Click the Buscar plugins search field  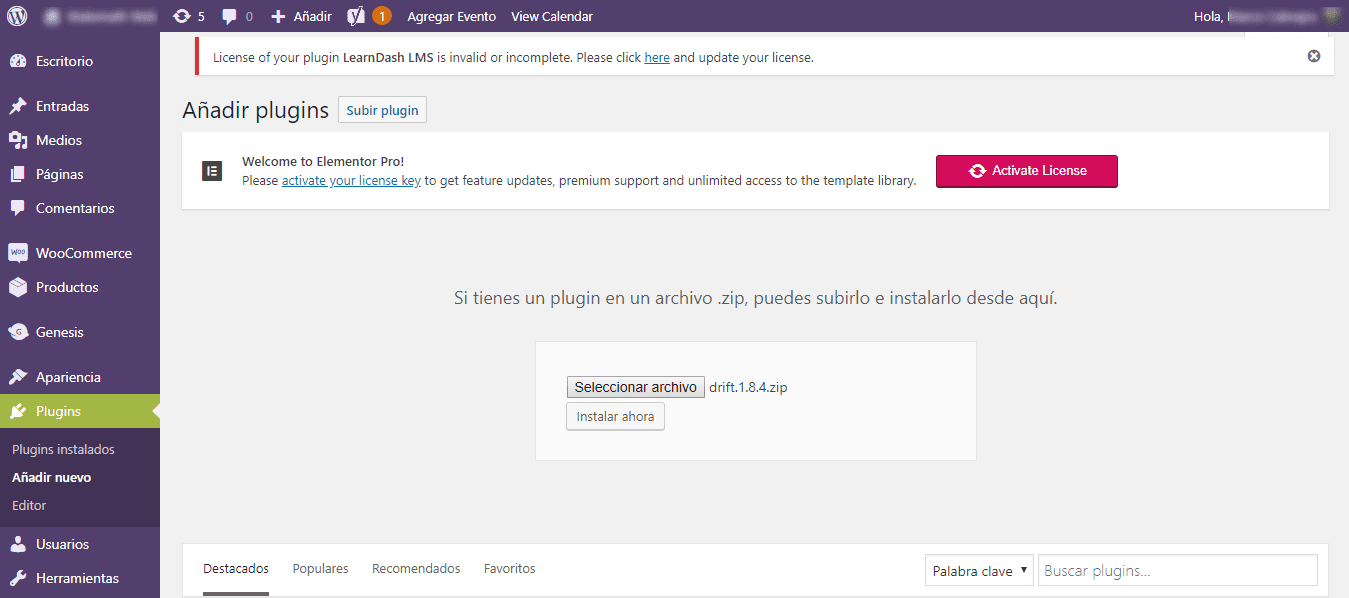(1177, 571)
